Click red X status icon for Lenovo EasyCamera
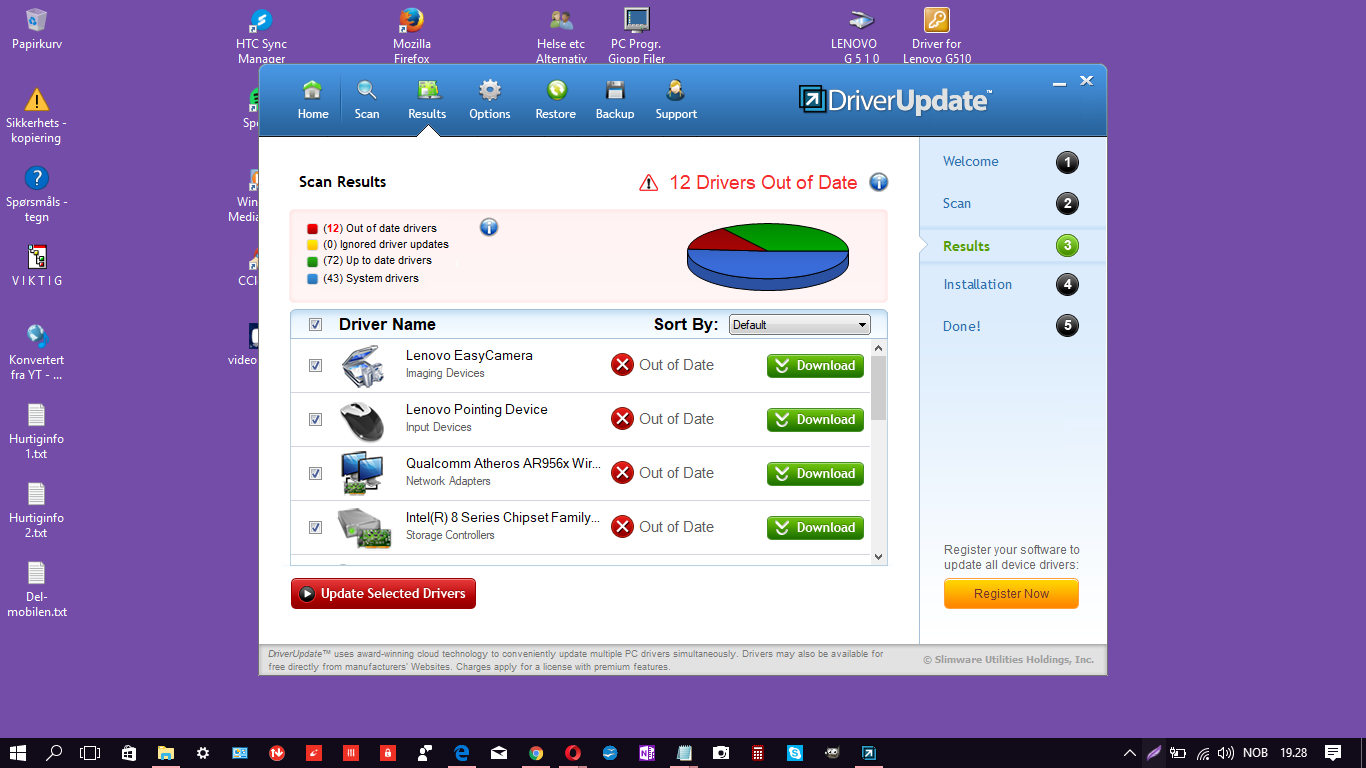This screenshot has height=768, width=1366. pos(622,365)
